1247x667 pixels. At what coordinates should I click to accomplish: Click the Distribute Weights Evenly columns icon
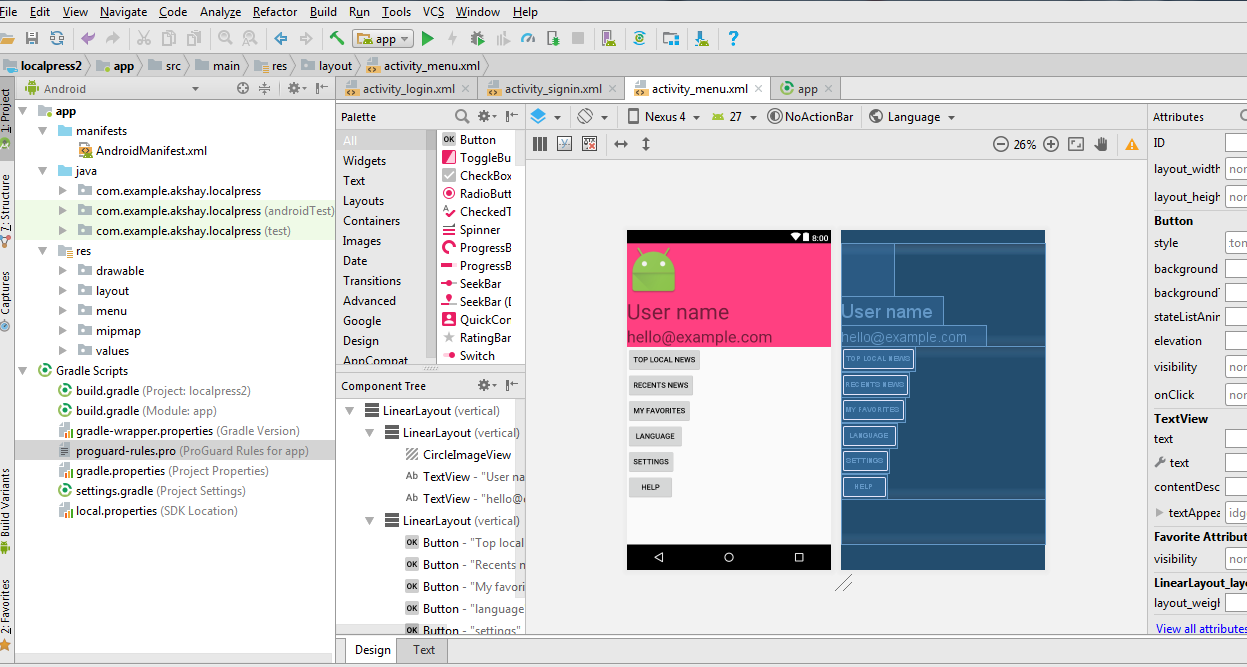540,144
